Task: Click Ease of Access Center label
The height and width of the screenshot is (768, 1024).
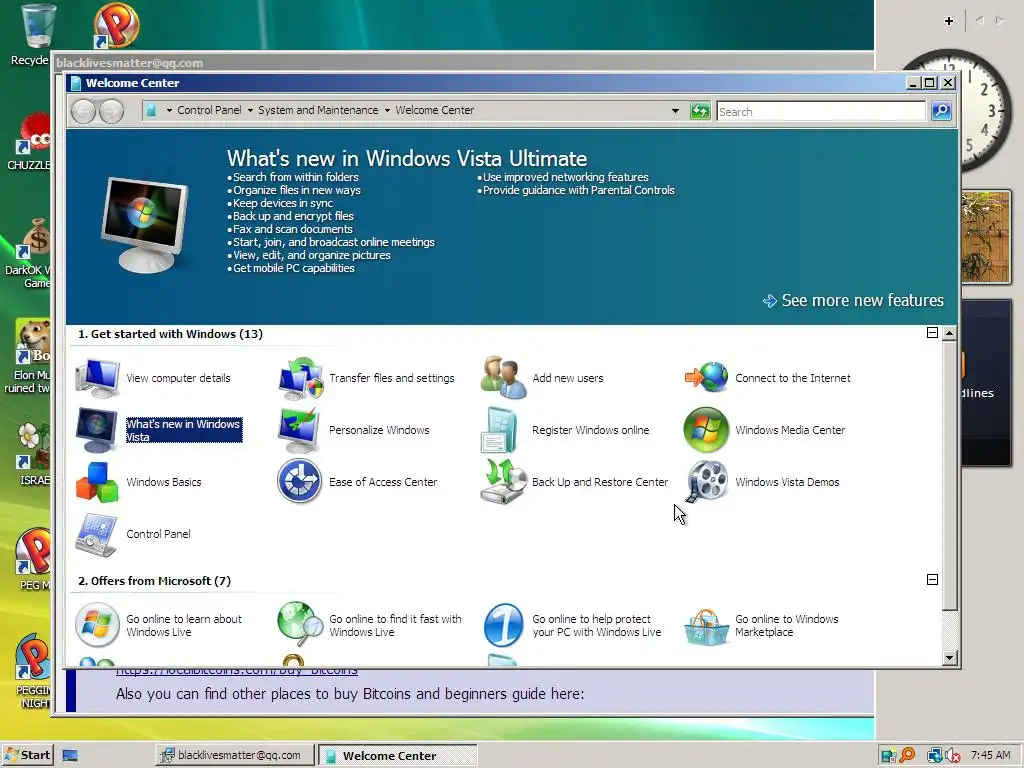Action: (383, 482)
